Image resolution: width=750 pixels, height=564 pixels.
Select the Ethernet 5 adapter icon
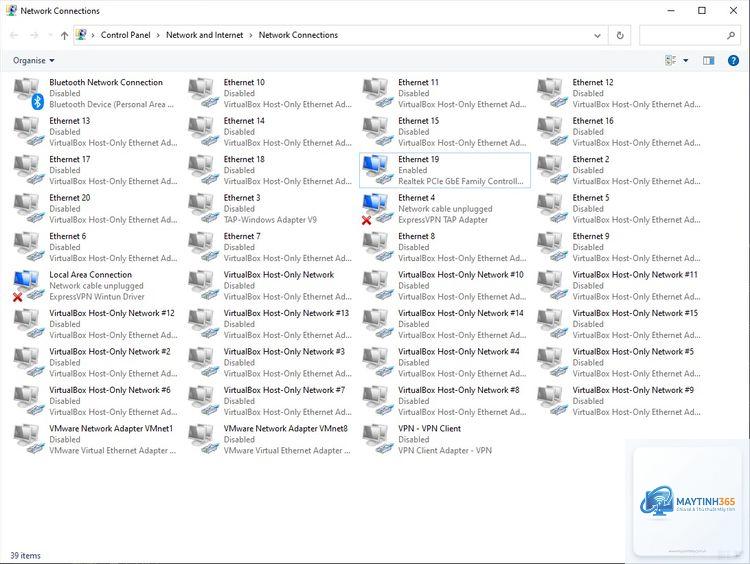pyautogui.click(x=552, y=209)
